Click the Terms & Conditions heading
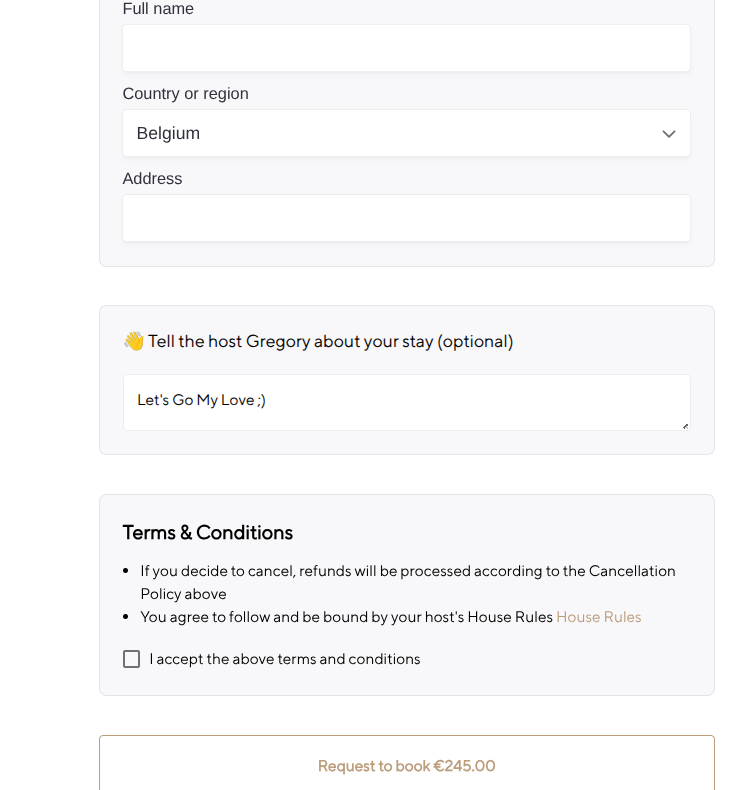The height and width of the screenshot is (790, 753). [207, 532]
